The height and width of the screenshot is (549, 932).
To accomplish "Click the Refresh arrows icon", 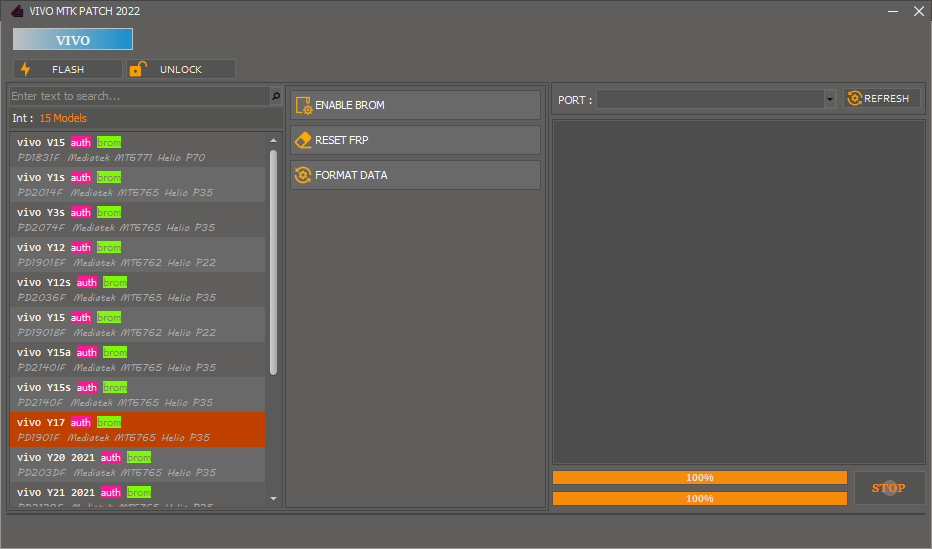I will pyautogui.click(x=854, y=98).
